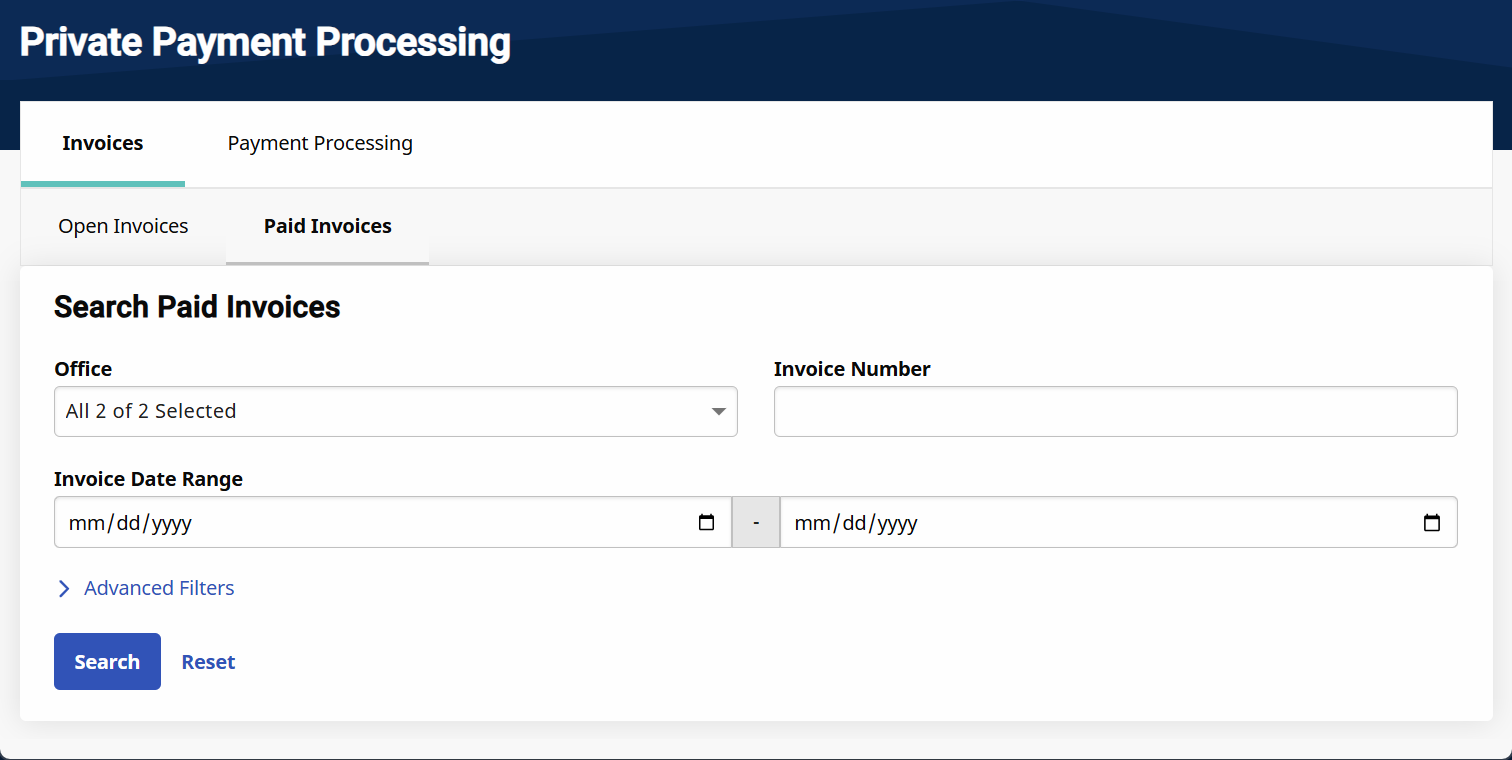Open the end date calendar picker icon
The height and width of the screenshot is (760, 1512).
pos(1432,522)
